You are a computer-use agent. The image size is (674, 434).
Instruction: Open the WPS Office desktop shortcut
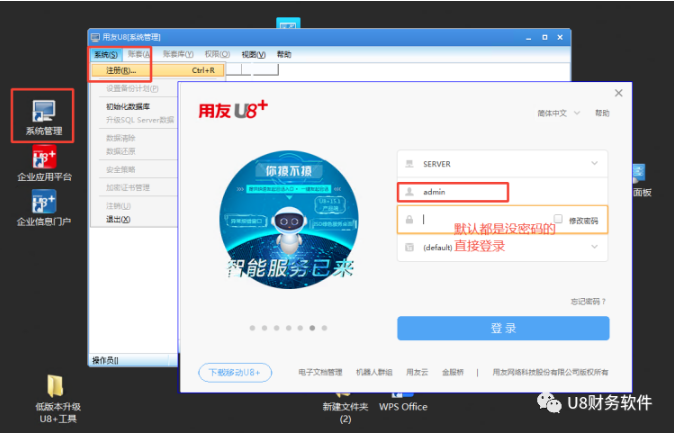tap(403, 401)
